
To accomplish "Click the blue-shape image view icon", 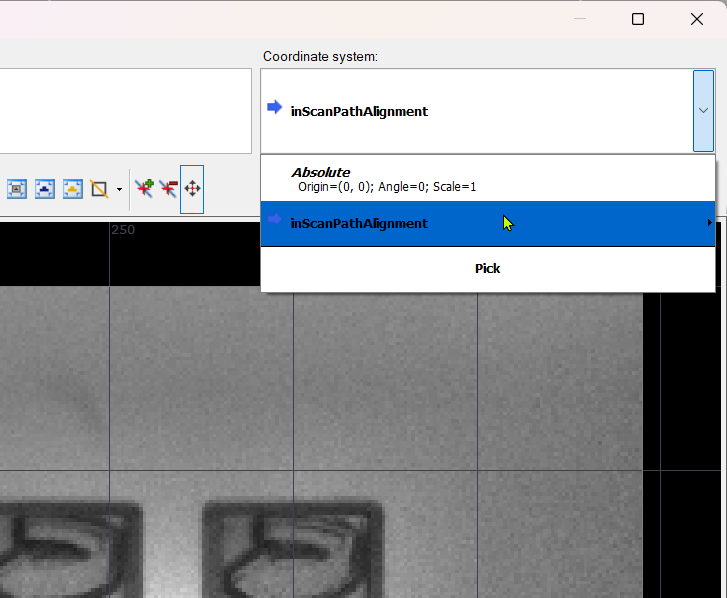I will [44, 189].
